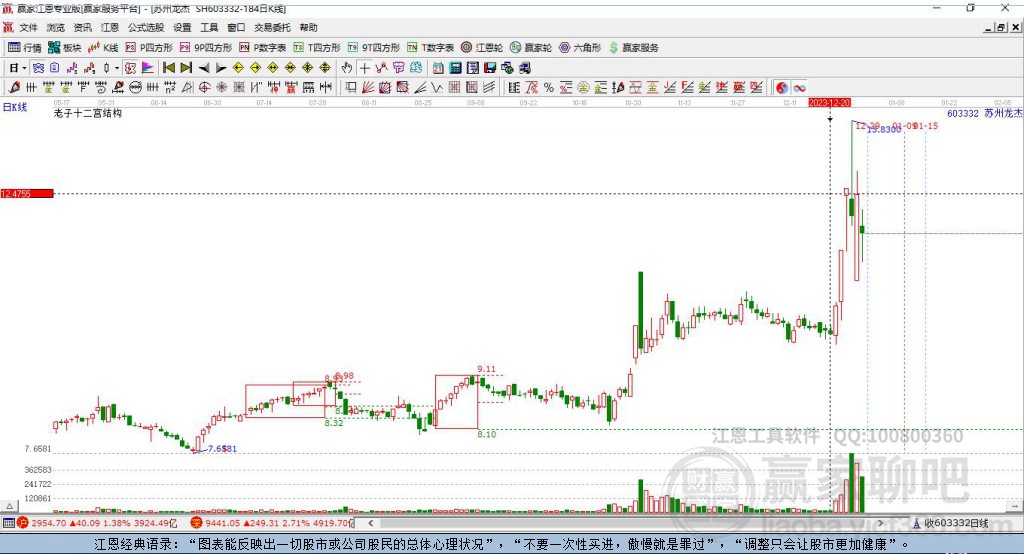Image resolution: width=1024 pixels, height=554 pixels.
Task: Open the 赢家轮 wheel tool
Action: pyautogui.click(x=531, y=48)
